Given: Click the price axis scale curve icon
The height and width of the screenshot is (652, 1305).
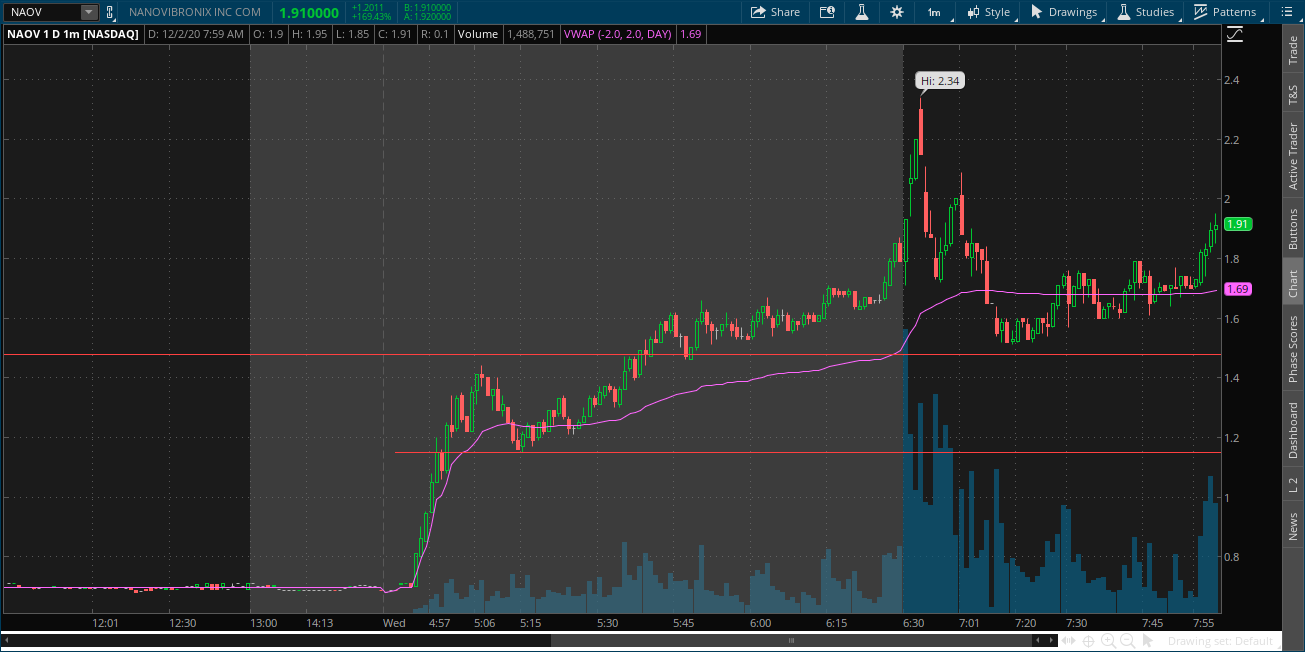Looking at the screenshot, I should click(x=1235, y=34).
